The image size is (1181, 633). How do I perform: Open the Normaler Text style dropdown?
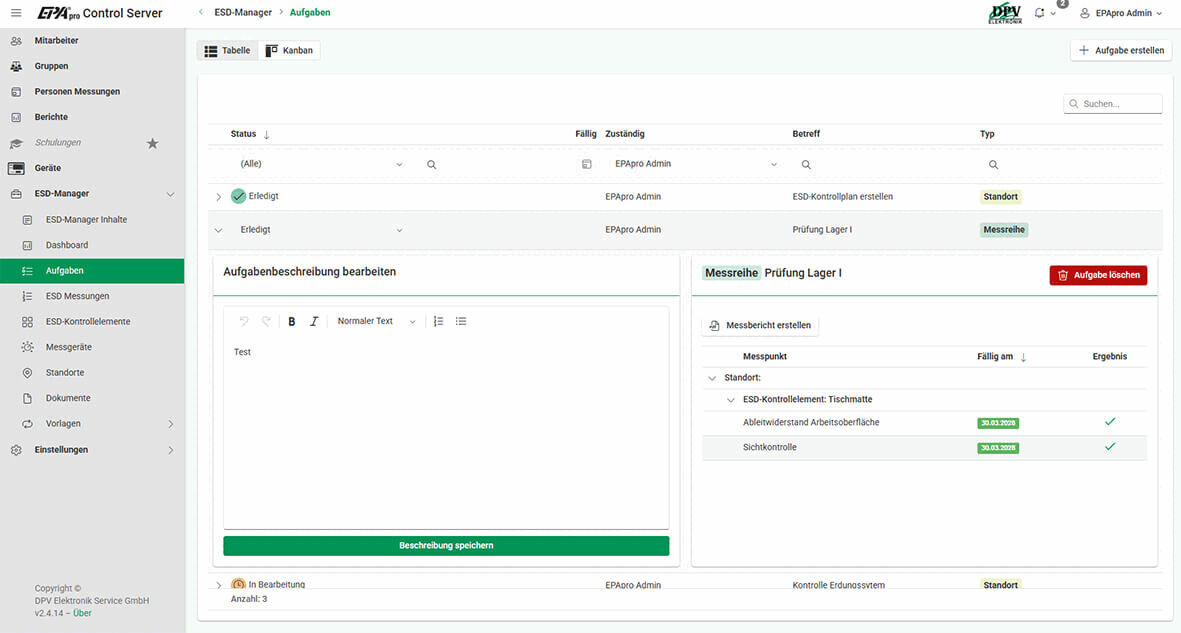pos(376,321)
